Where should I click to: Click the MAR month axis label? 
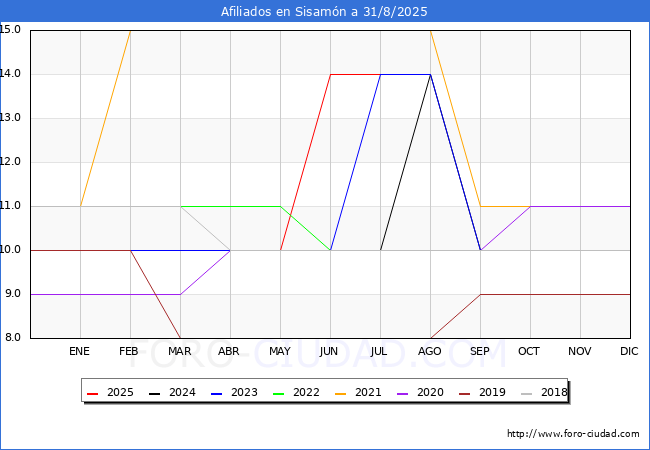click(x=179, y=351)
